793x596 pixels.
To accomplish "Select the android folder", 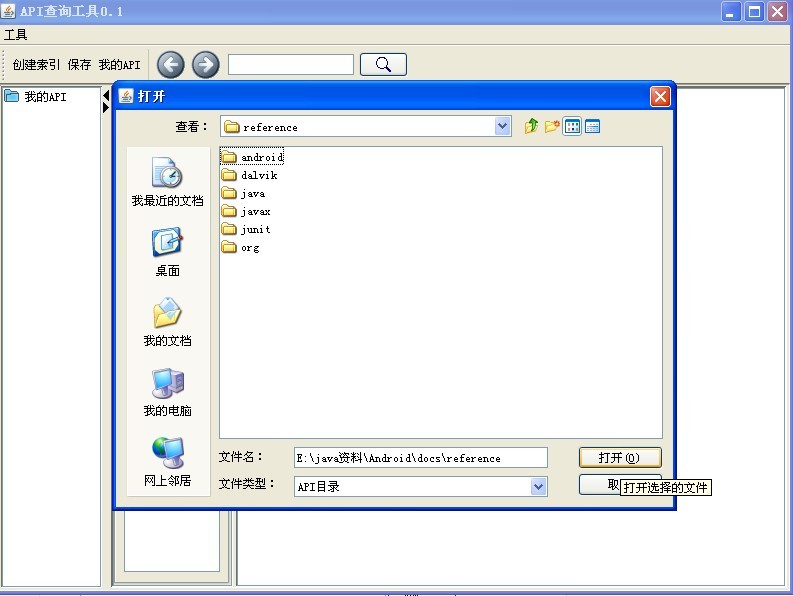I will tap(252, 157).
